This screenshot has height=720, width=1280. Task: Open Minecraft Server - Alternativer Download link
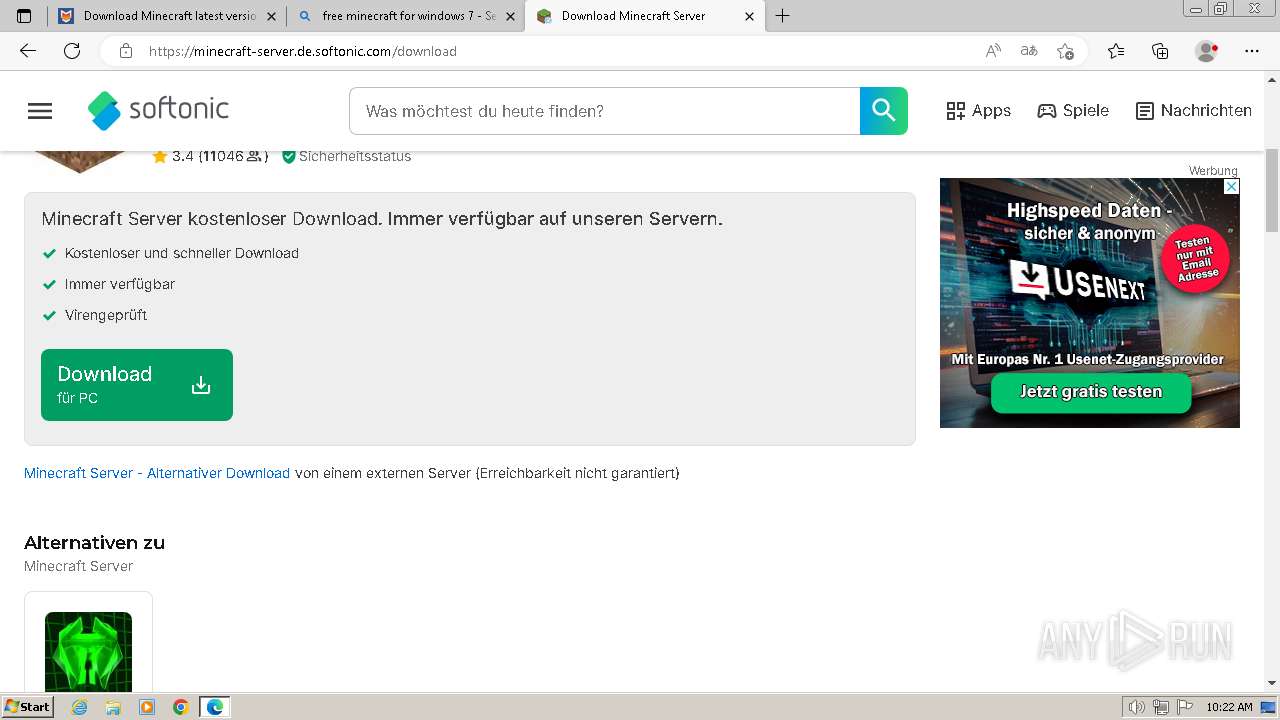click(157, 473)
